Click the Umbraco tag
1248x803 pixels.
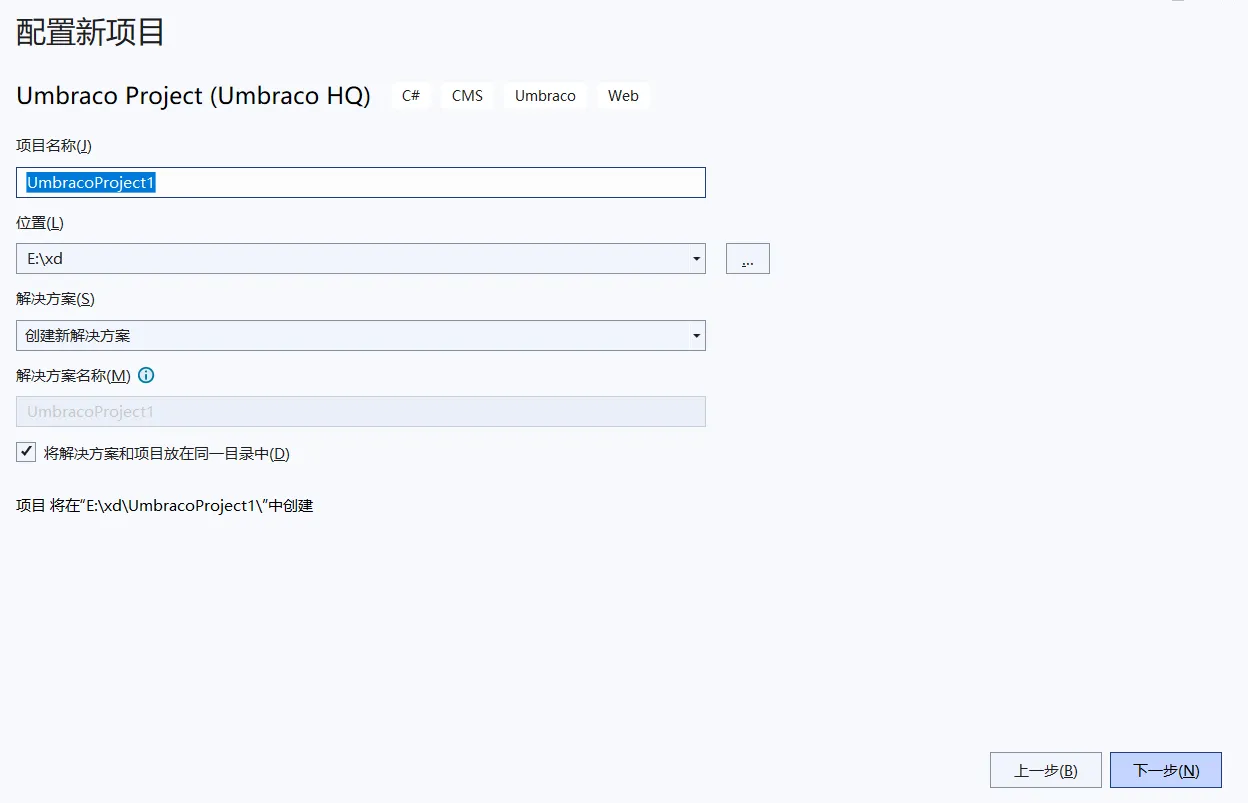pyautogui.click(x=545, y=96)
